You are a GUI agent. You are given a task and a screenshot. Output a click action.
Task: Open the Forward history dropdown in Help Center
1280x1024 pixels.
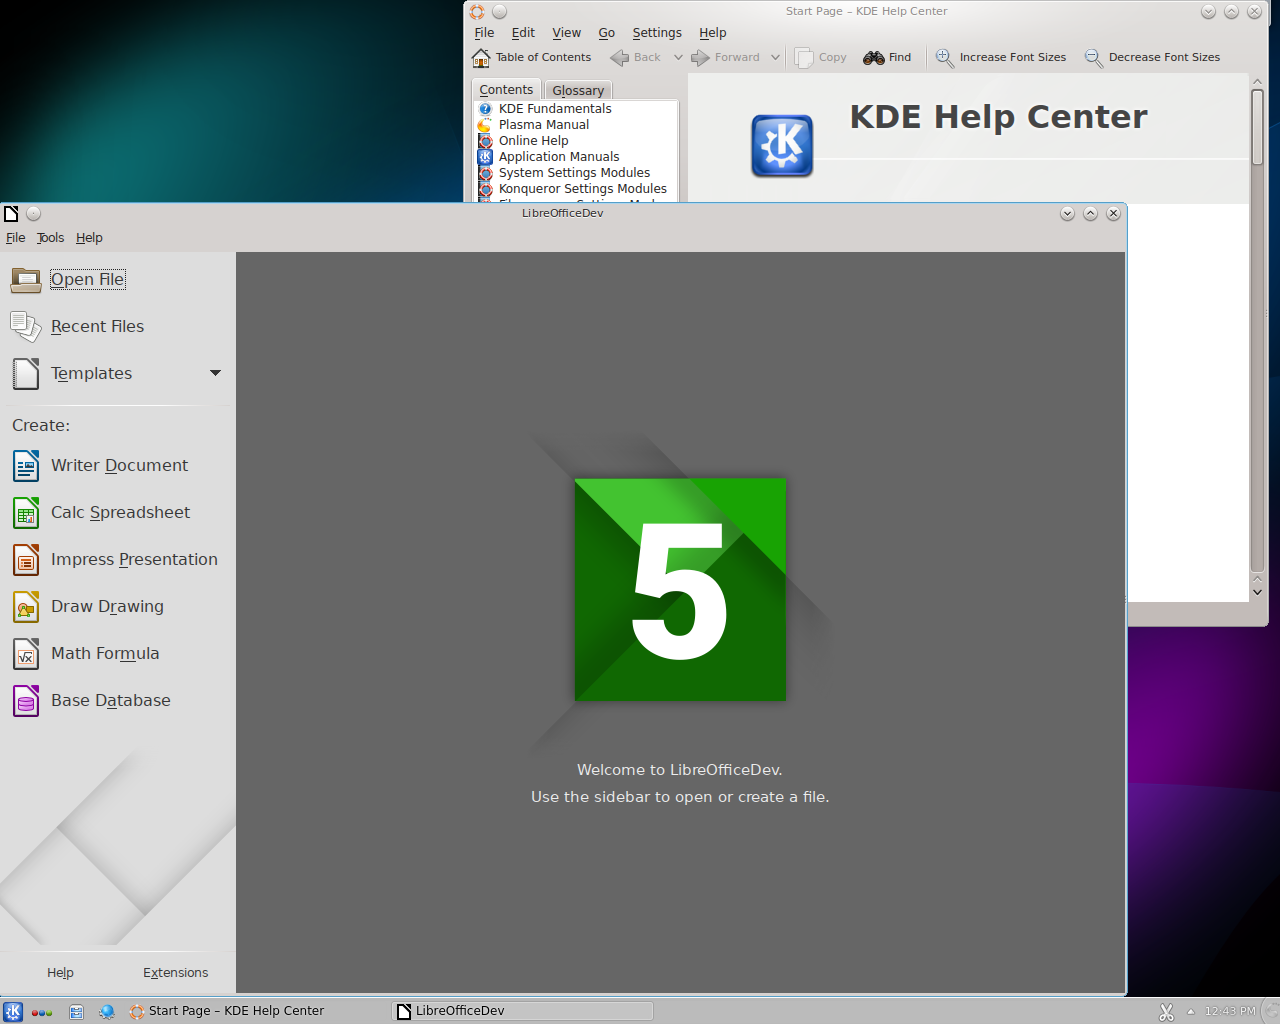point(775,57)
